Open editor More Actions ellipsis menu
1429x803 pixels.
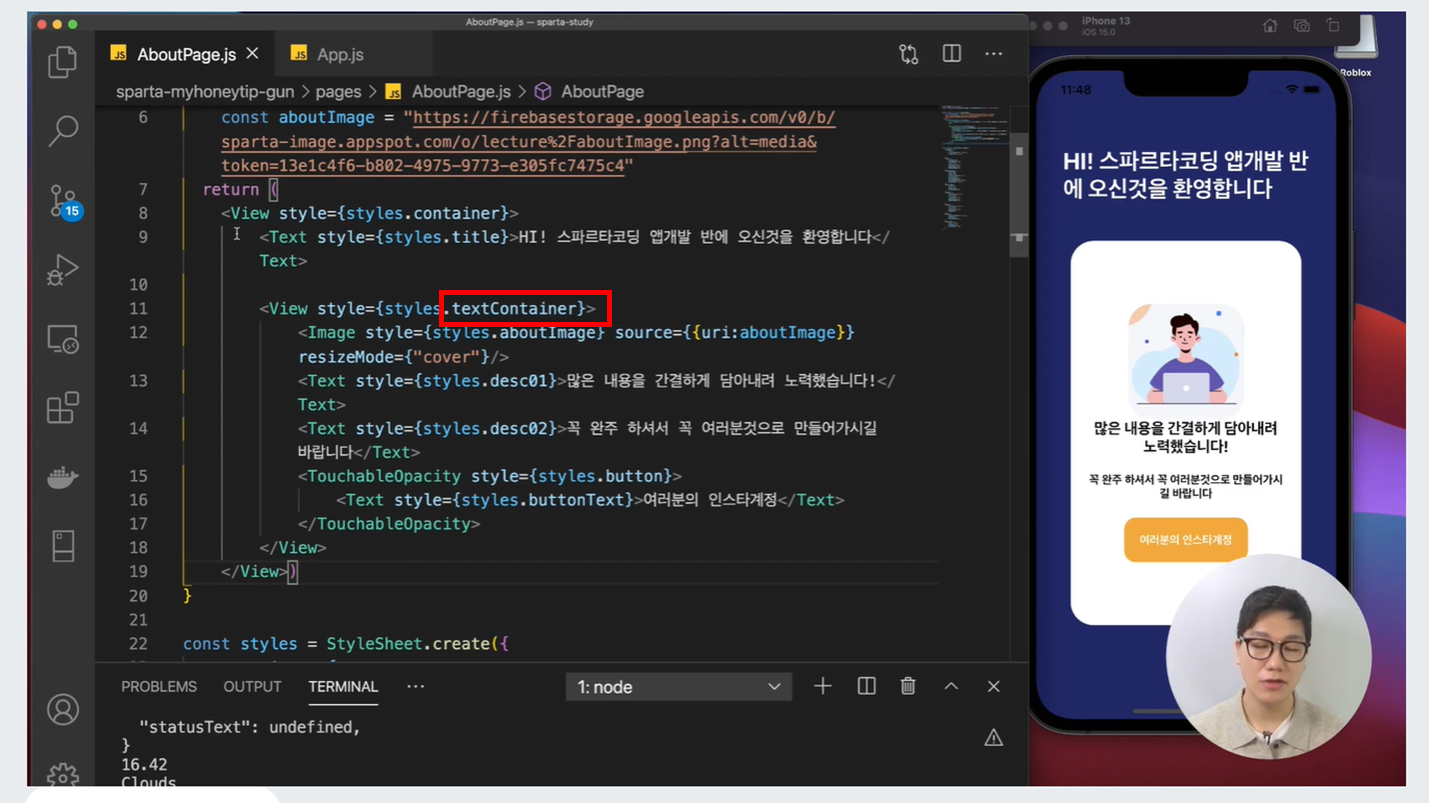(x=993, y=54)
